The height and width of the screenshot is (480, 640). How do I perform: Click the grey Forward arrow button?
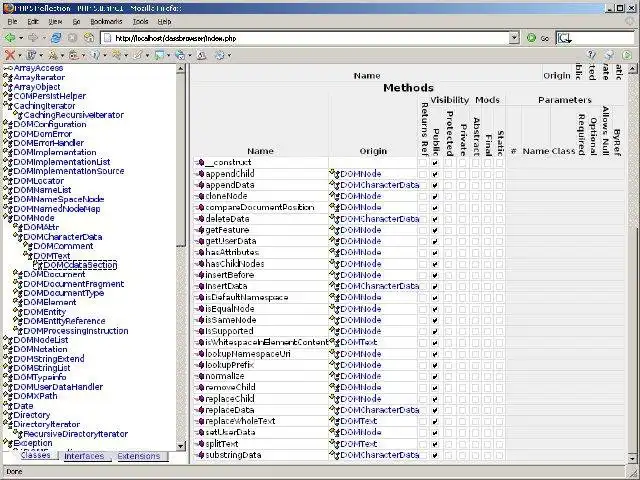tap(33, 38)
